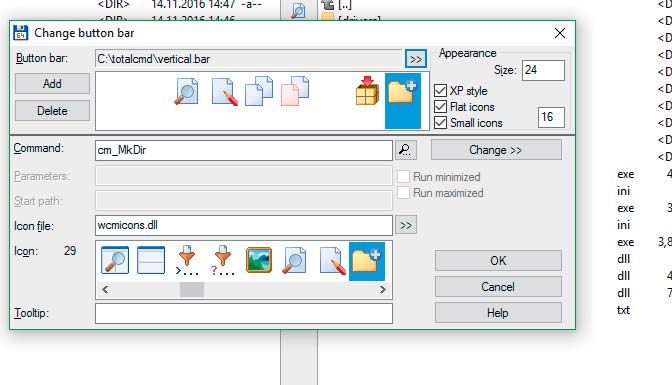Viewport: 672px width, 385px height.
Task: Uncheck the XP style checkbox
Action: (x=441, y=90)
